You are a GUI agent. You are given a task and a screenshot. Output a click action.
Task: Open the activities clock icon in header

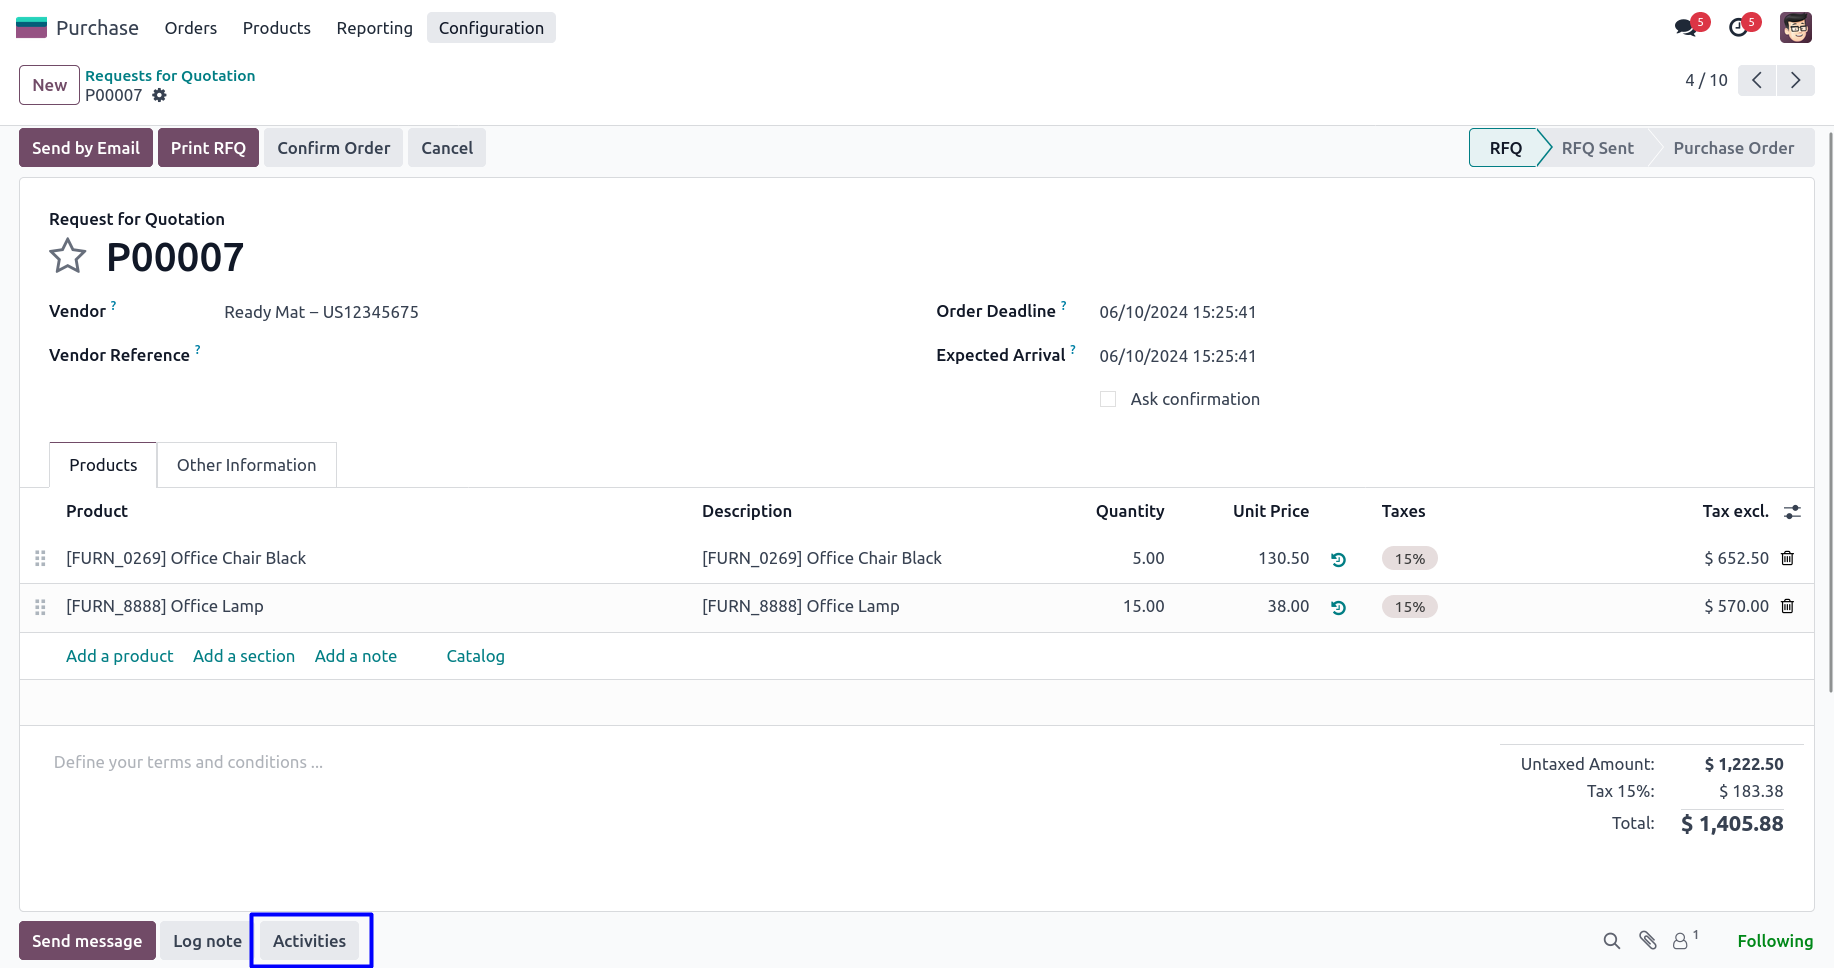(x=1739, y=28)
